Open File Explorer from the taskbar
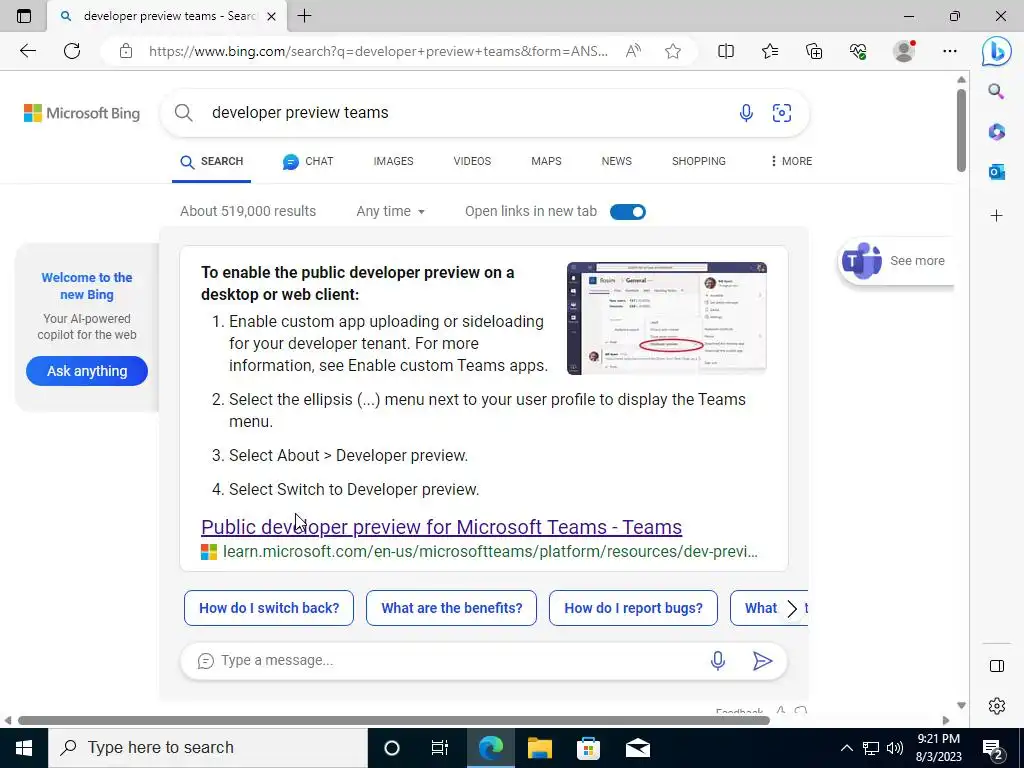1024x768 pixels. click(x=540, y=748)
